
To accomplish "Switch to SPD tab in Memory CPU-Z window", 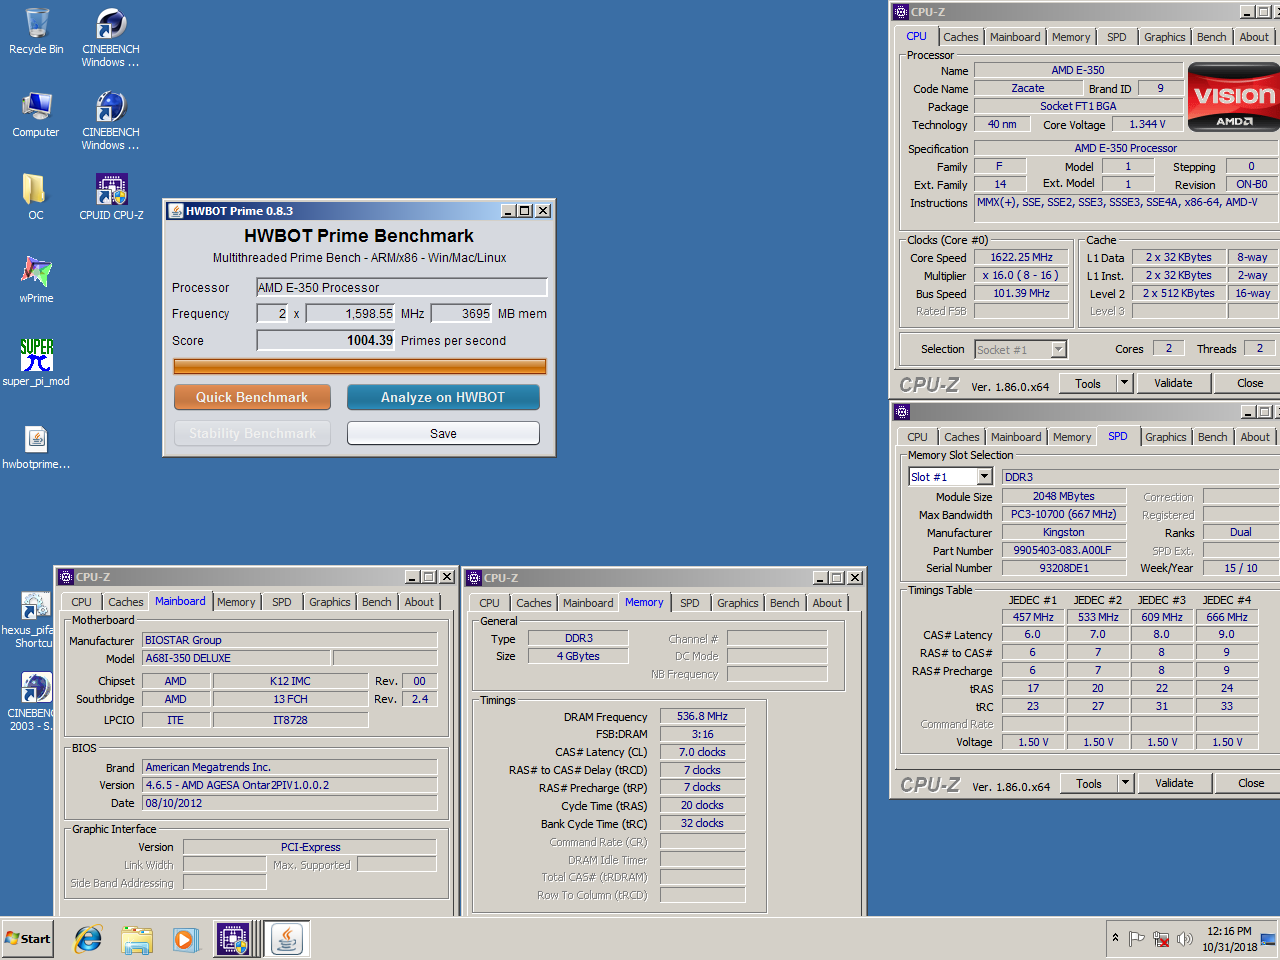I will (x=690, y=603).
